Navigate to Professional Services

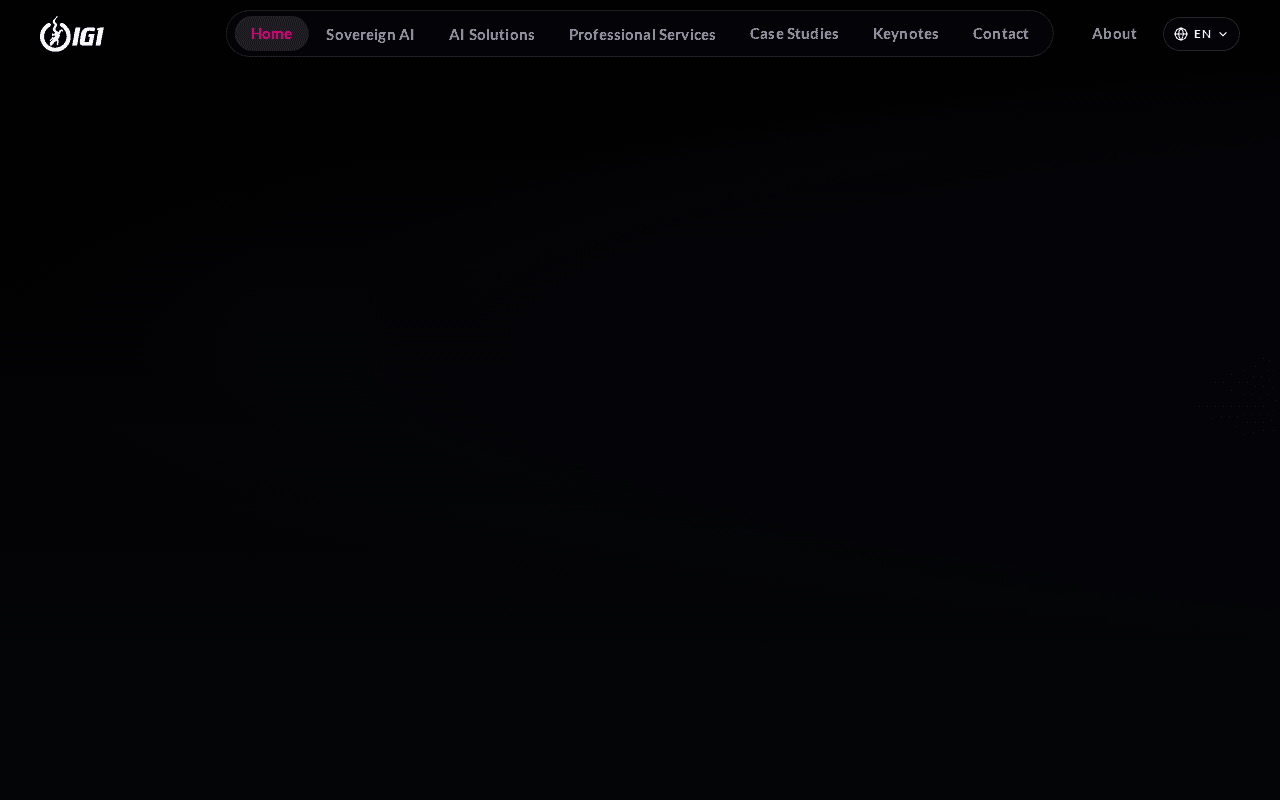(642, 34)
